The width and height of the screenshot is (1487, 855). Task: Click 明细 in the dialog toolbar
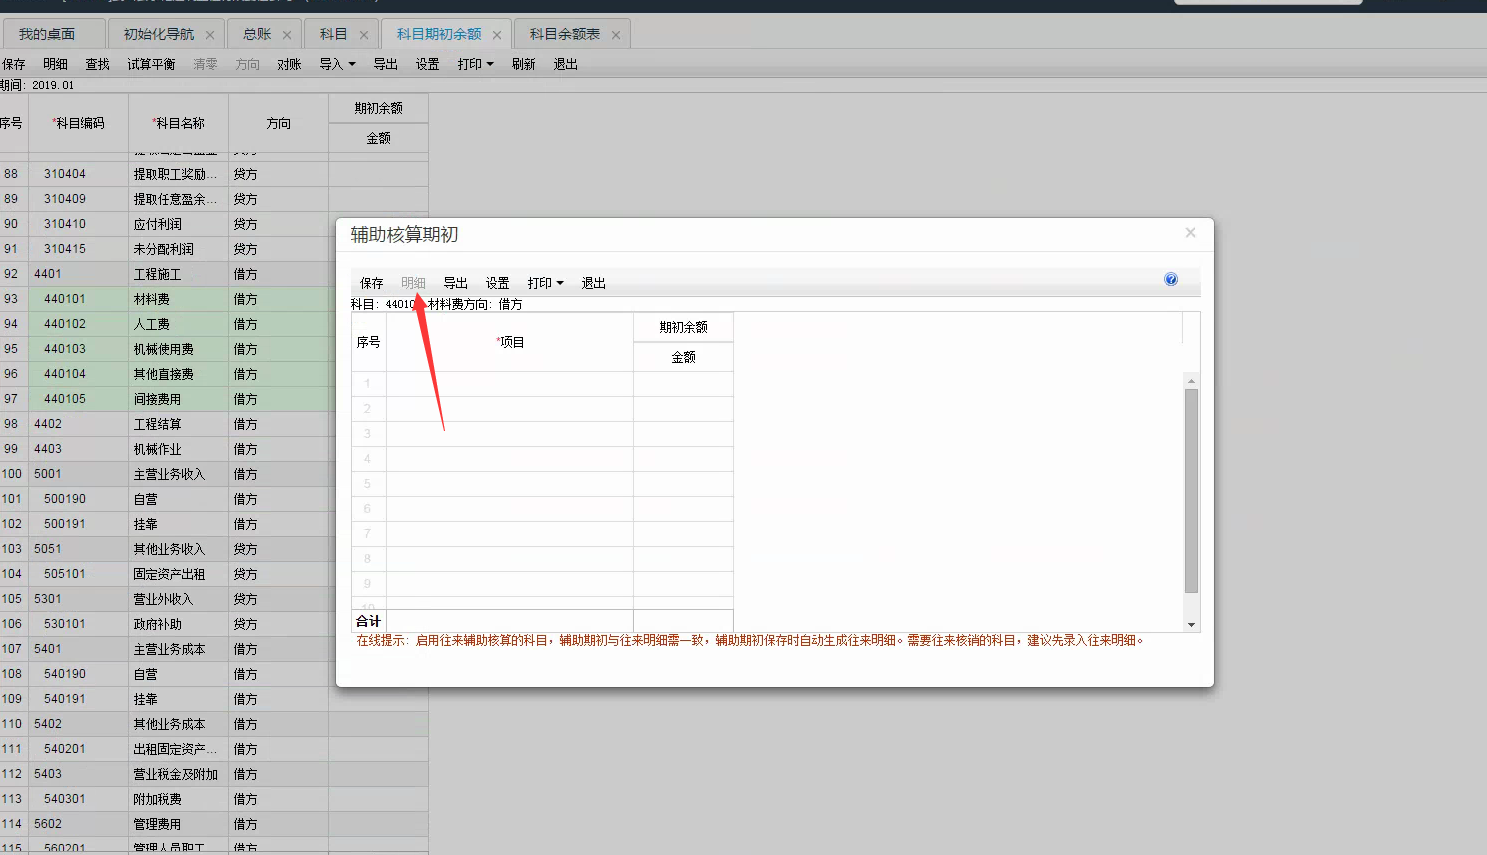(413, 283)
